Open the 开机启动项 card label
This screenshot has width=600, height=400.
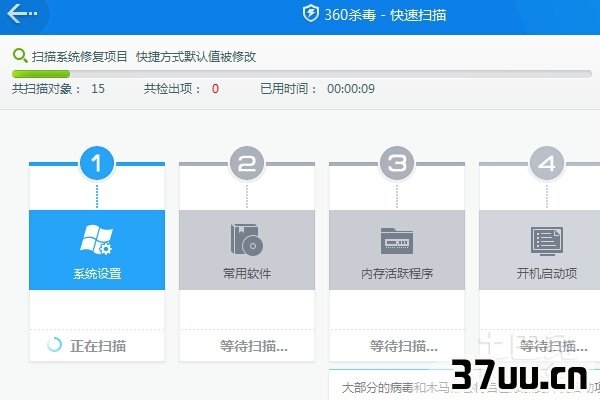pos(547,273)
